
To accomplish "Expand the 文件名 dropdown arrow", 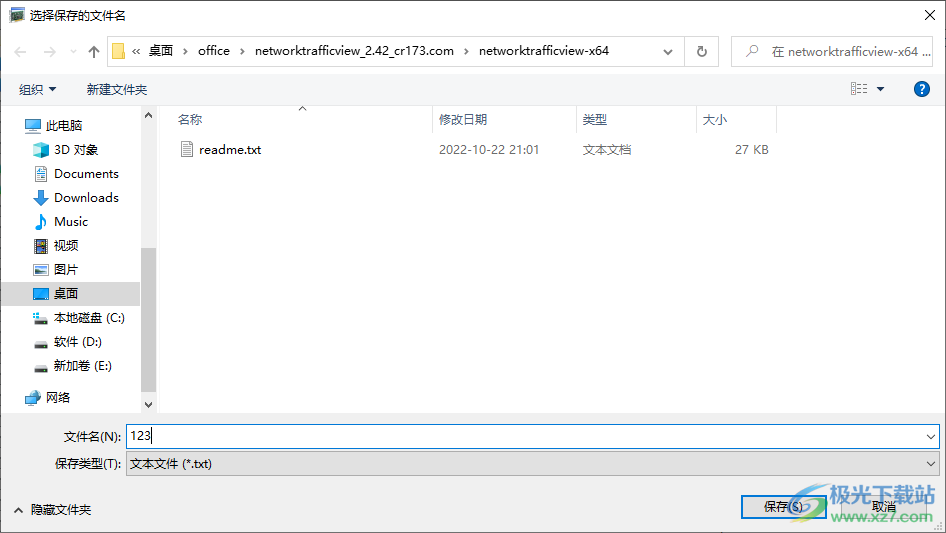I will coord(930,436).
